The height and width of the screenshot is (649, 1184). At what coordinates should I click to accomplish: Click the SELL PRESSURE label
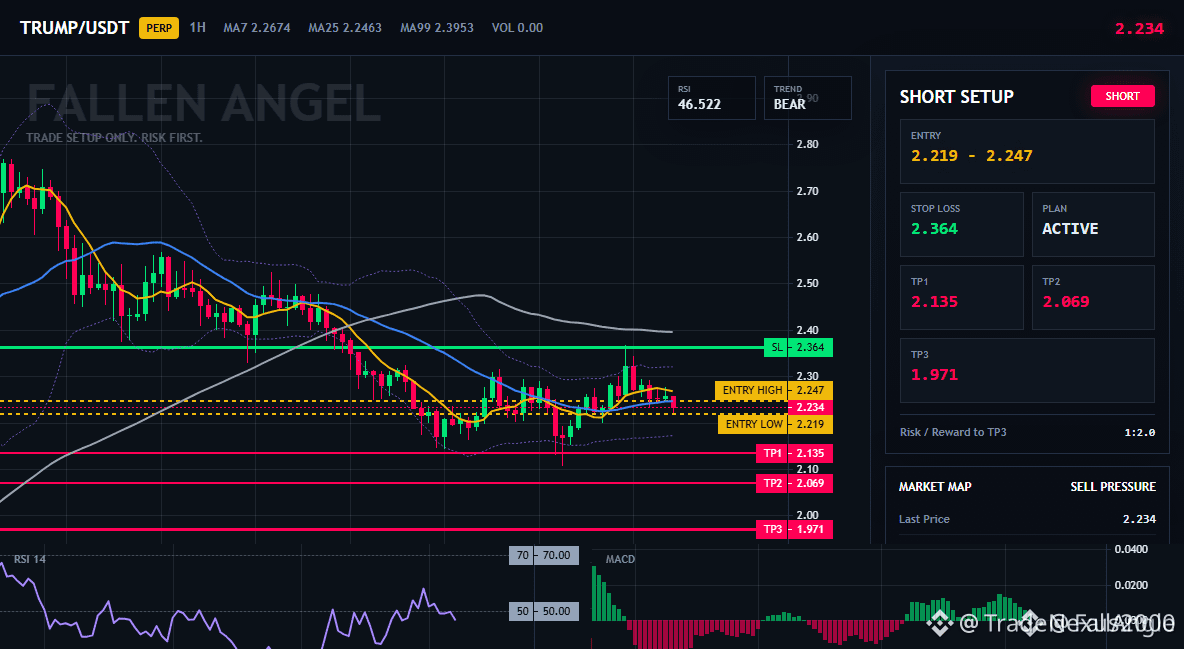tap(1112, 487)
